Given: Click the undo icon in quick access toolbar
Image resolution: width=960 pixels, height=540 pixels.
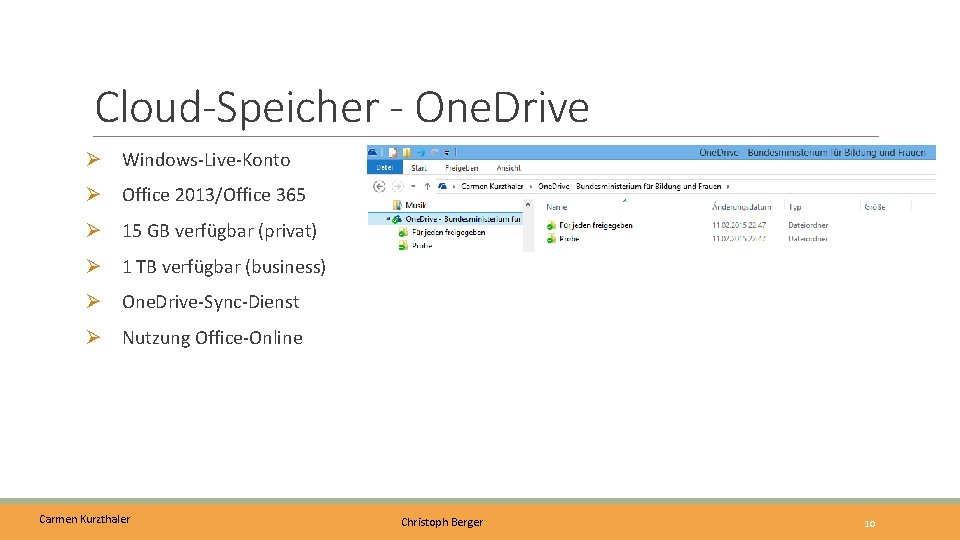Looking at the screenshot, I should 421,152.
